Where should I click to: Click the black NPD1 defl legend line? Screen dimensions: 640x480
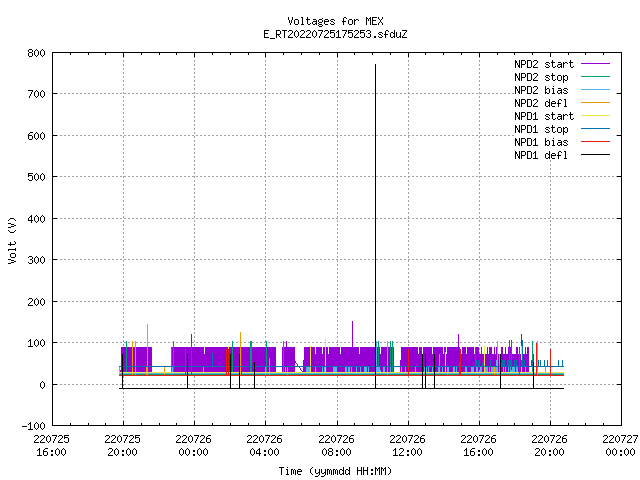point(595,155)
